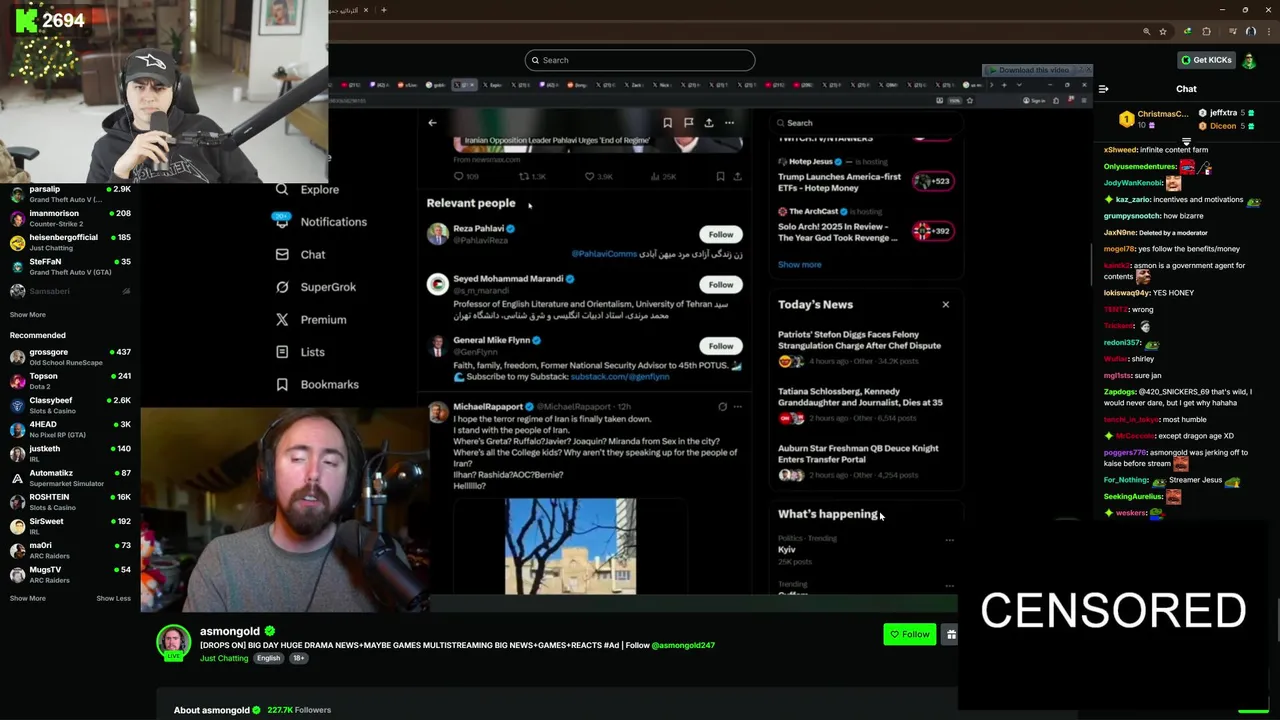
Task: Follow Reza Pahlavi
Action: tap(721, 235)
